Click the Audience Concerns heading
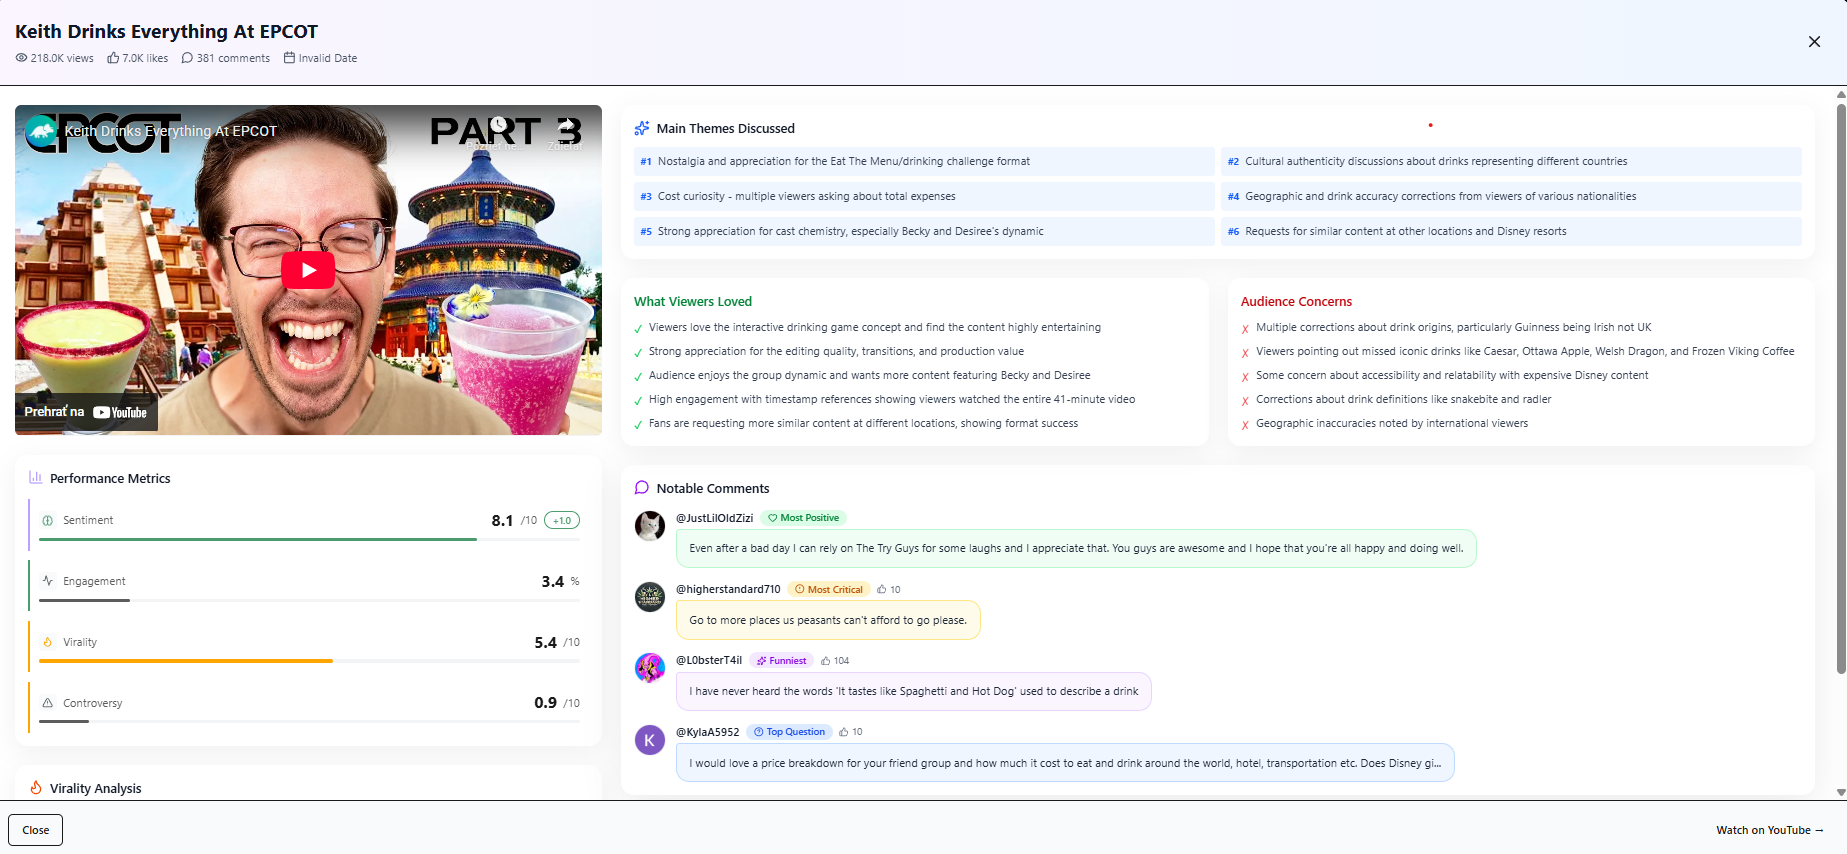Image resolution: width=1847 pixels, height=854 pixels. [1296, 301]
